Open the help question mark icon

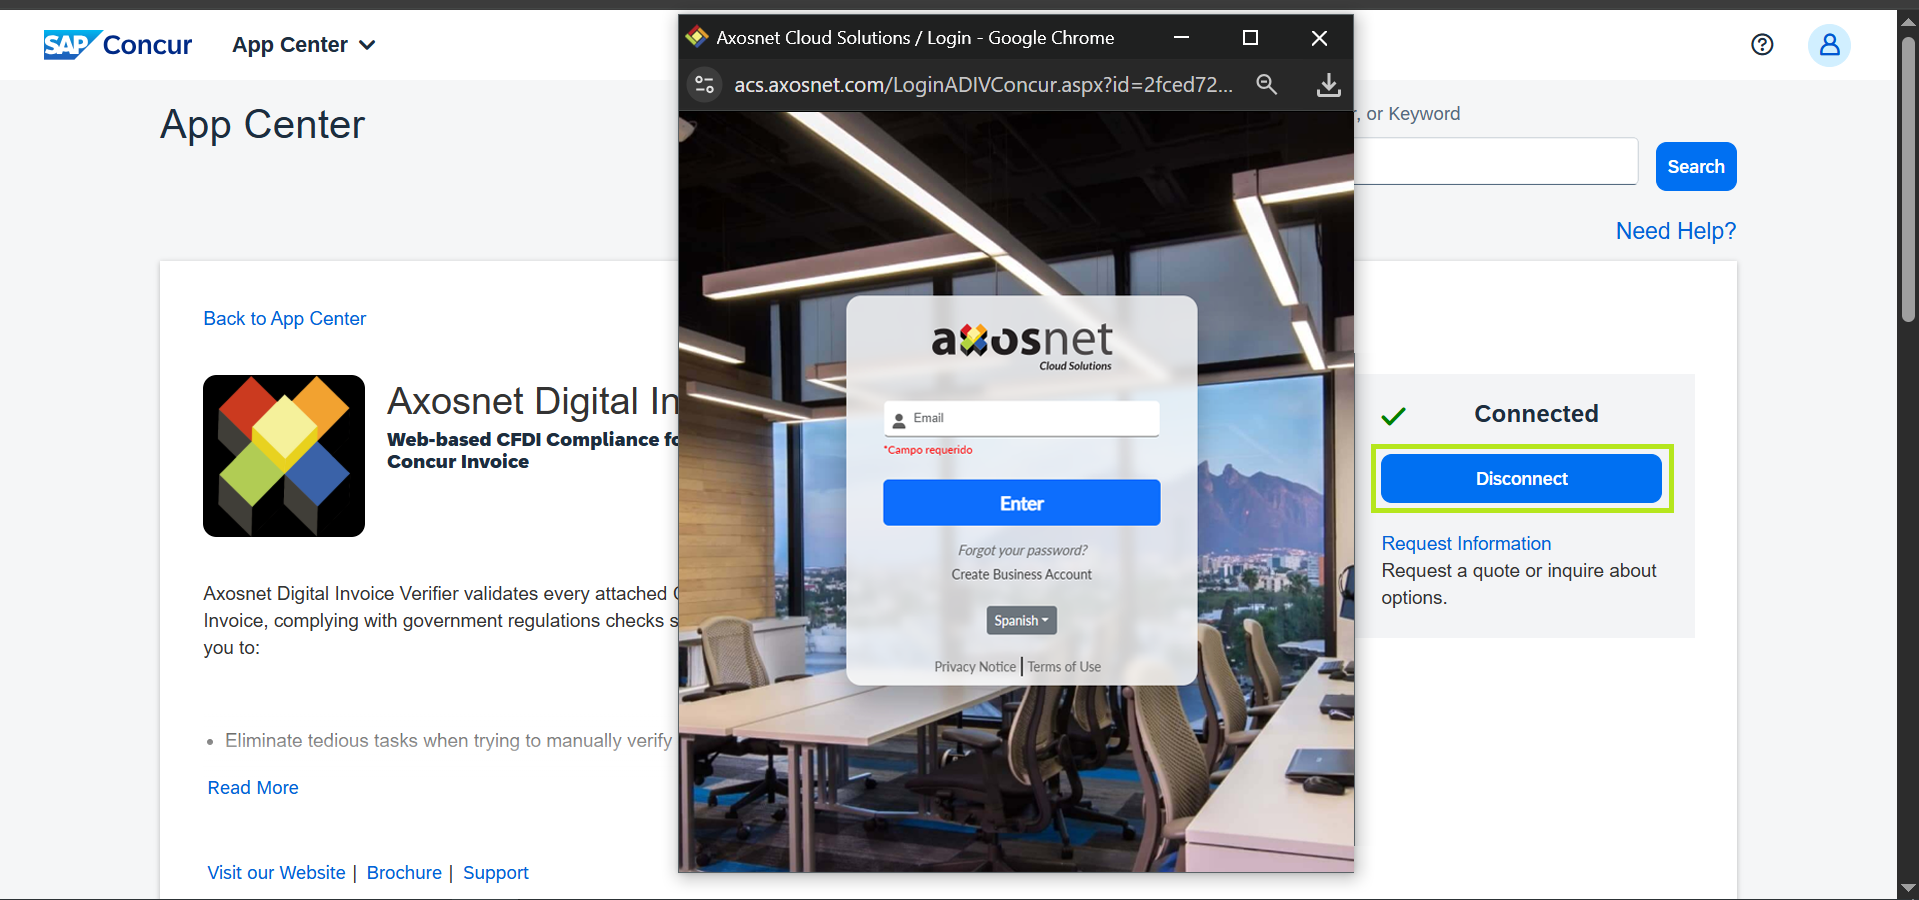1762,45
